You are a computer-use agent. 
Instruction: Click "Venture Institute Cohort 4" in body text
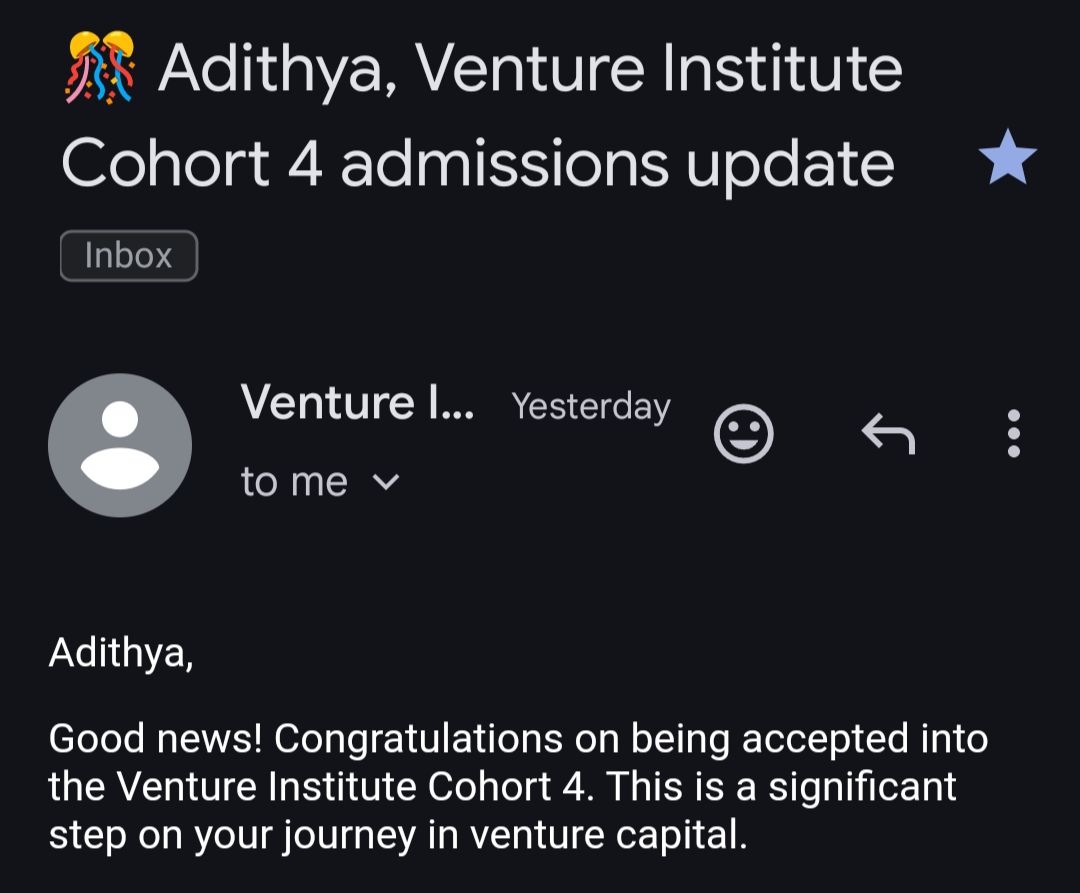[349, 786]
